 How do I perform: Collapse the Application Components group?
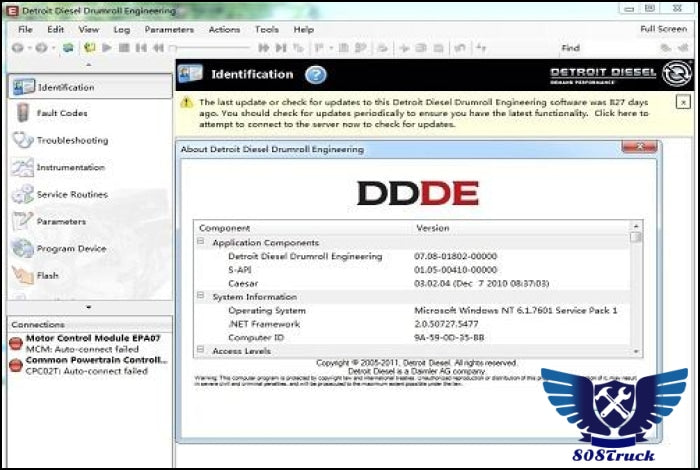click(200, 242)
